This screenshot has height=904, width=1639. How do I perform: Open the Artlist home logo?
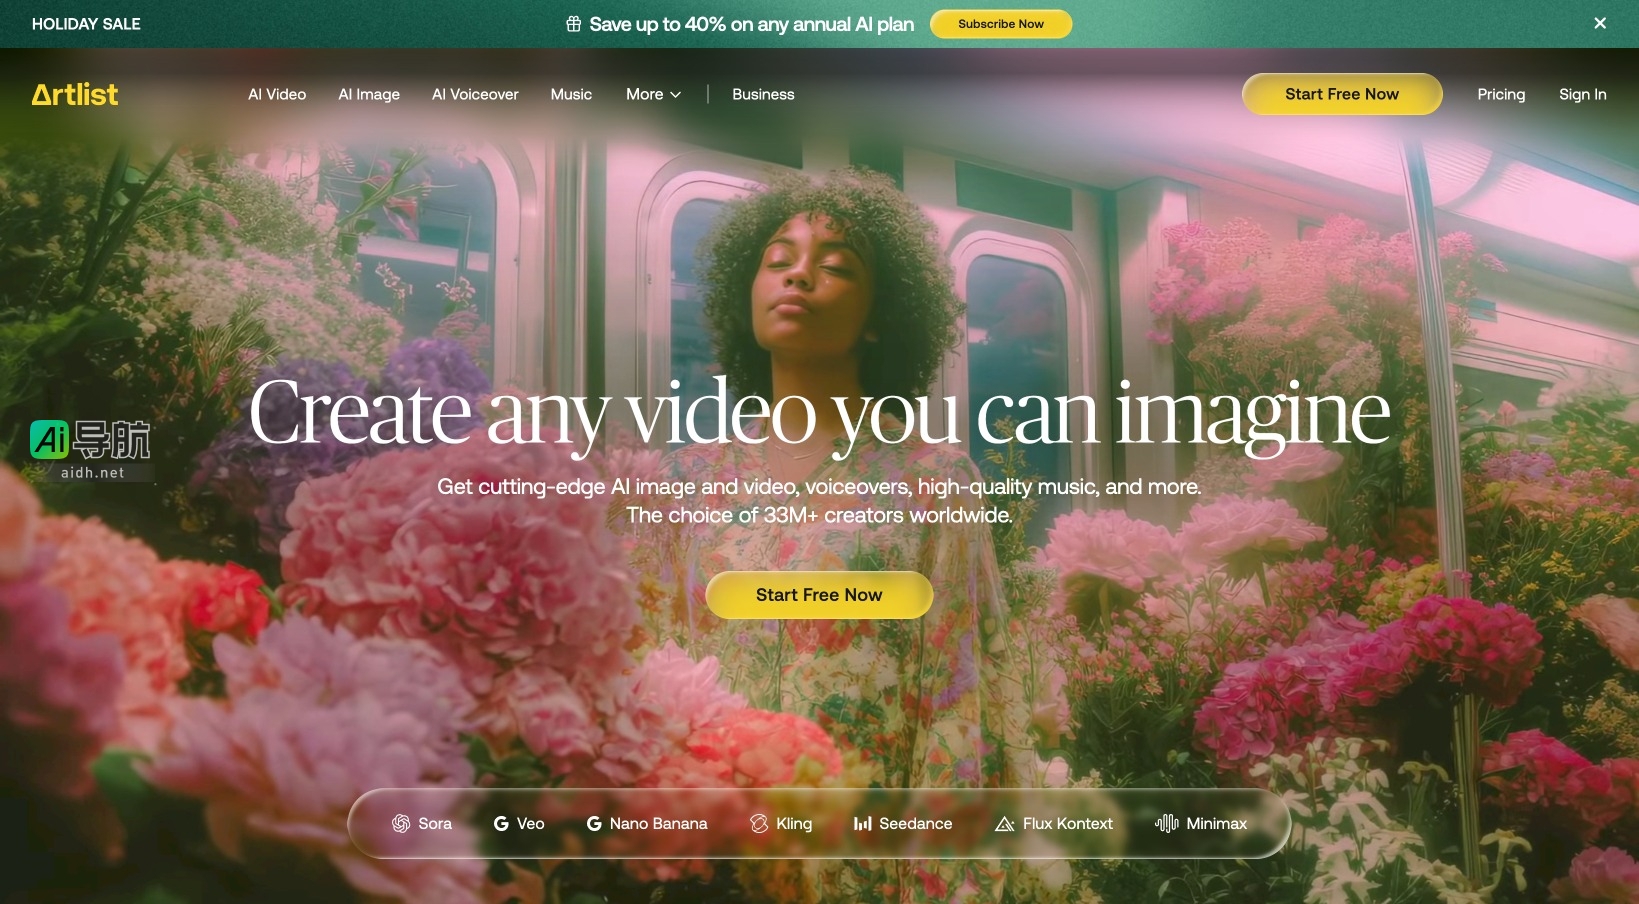point(75,94)
